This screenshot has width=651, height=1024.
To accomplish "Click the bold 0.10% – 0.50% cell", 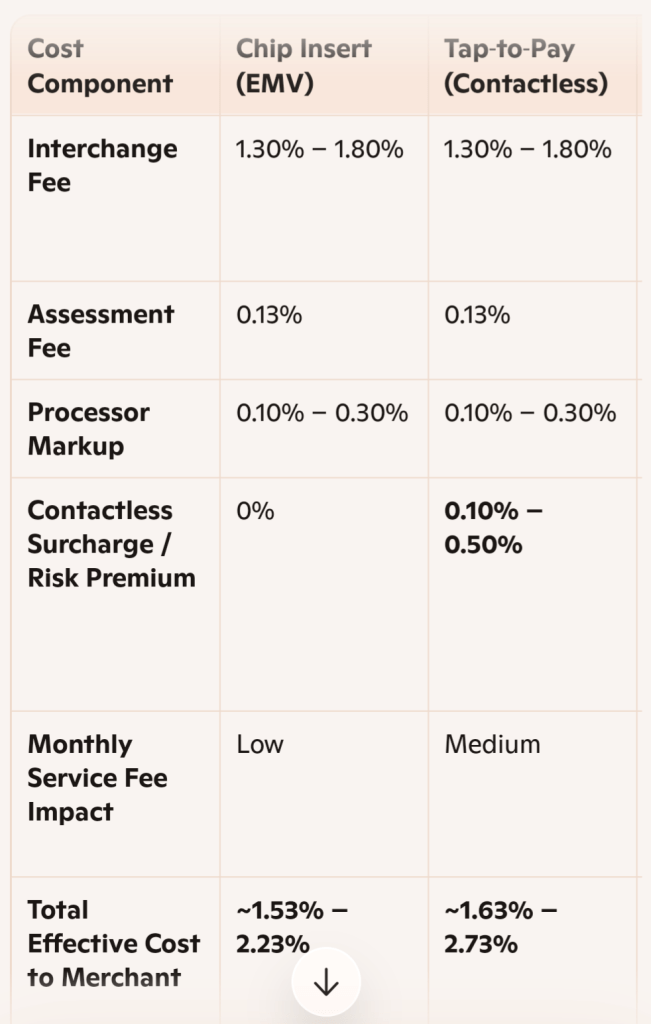I will (x=493, y=528).
